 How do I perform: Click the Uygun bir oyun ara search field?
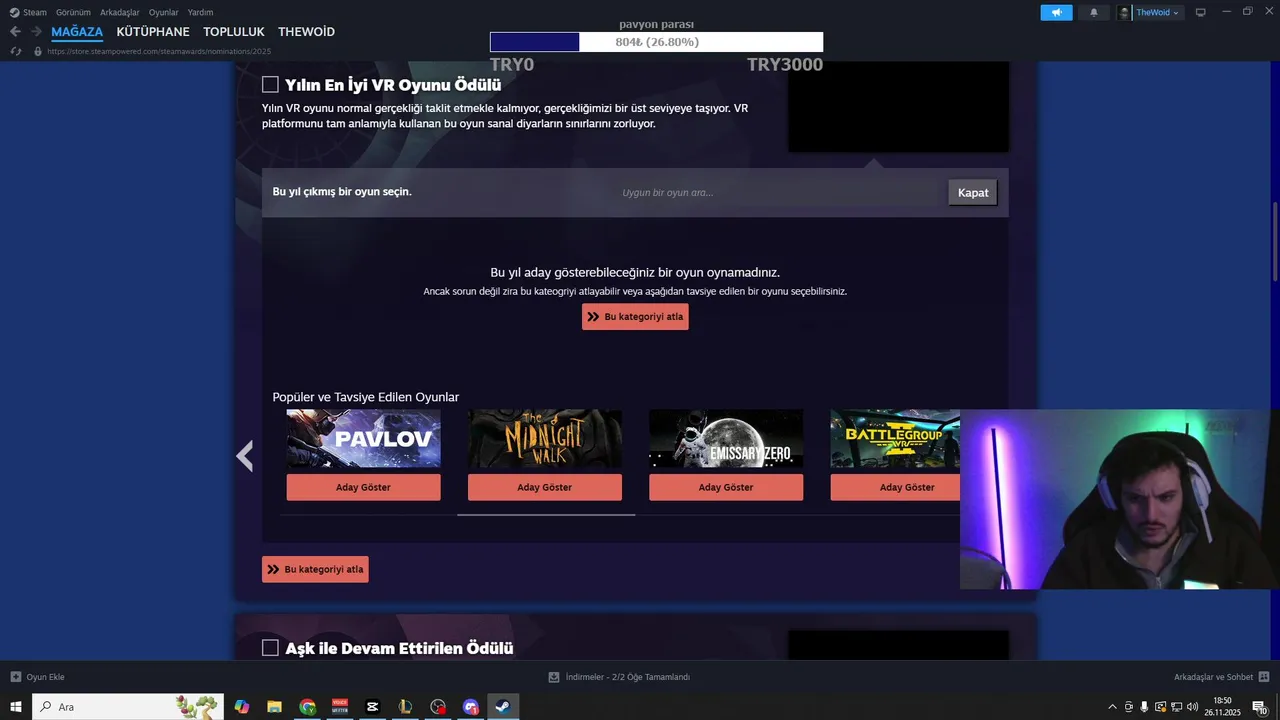pos(778,192)
